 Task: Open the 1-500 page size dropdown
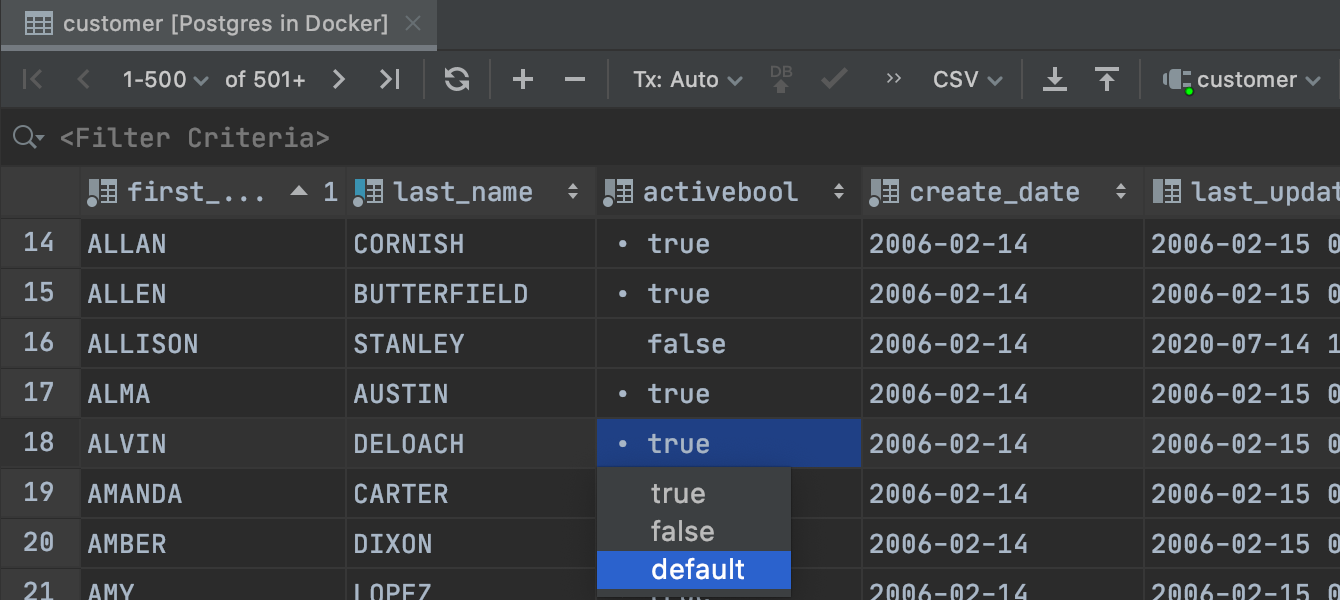(x=165, y=80)
